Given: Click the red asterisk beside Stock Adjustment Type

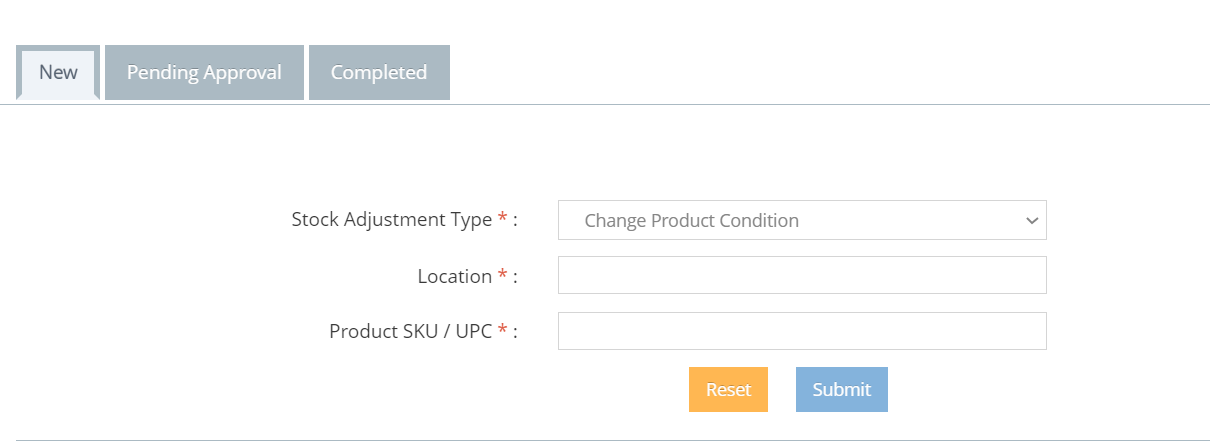Looking at the screenshot, I should (503, 219).
